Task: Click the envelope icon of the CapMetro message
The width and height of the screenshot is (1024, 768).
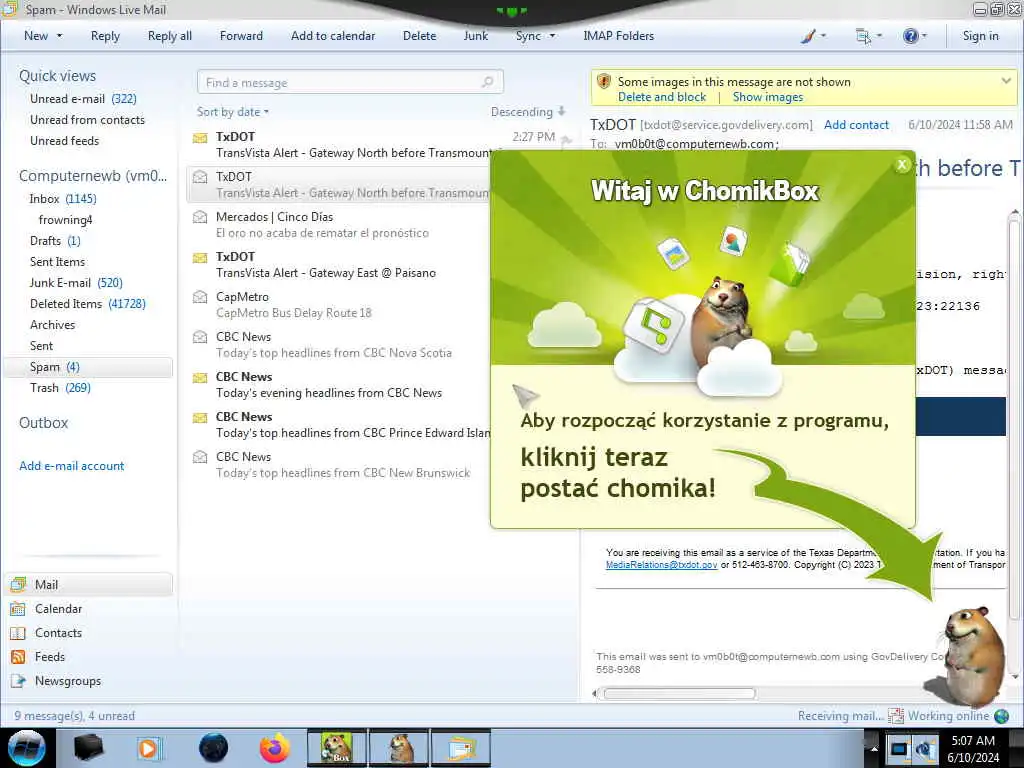Action: [x=200, y=297]
